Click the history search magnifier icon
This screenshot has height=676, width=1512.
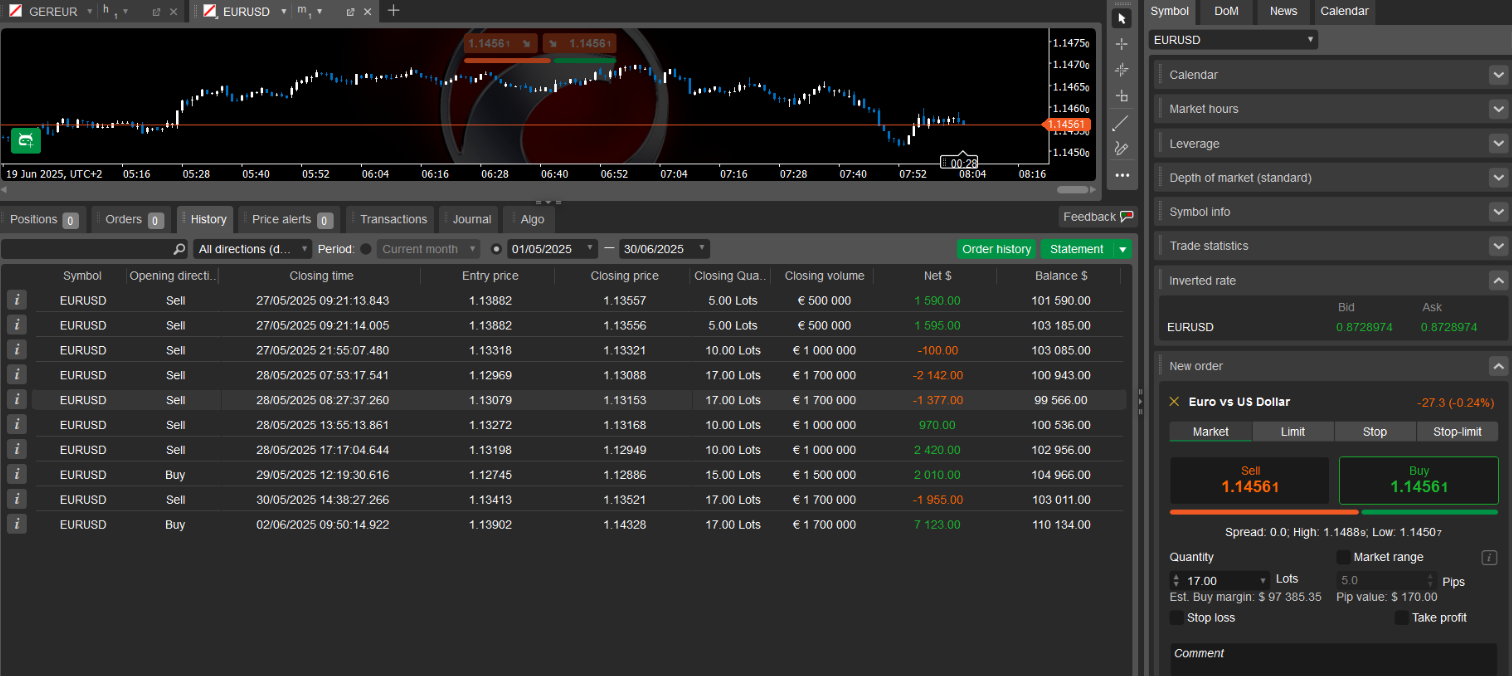[x=179, y=249]
